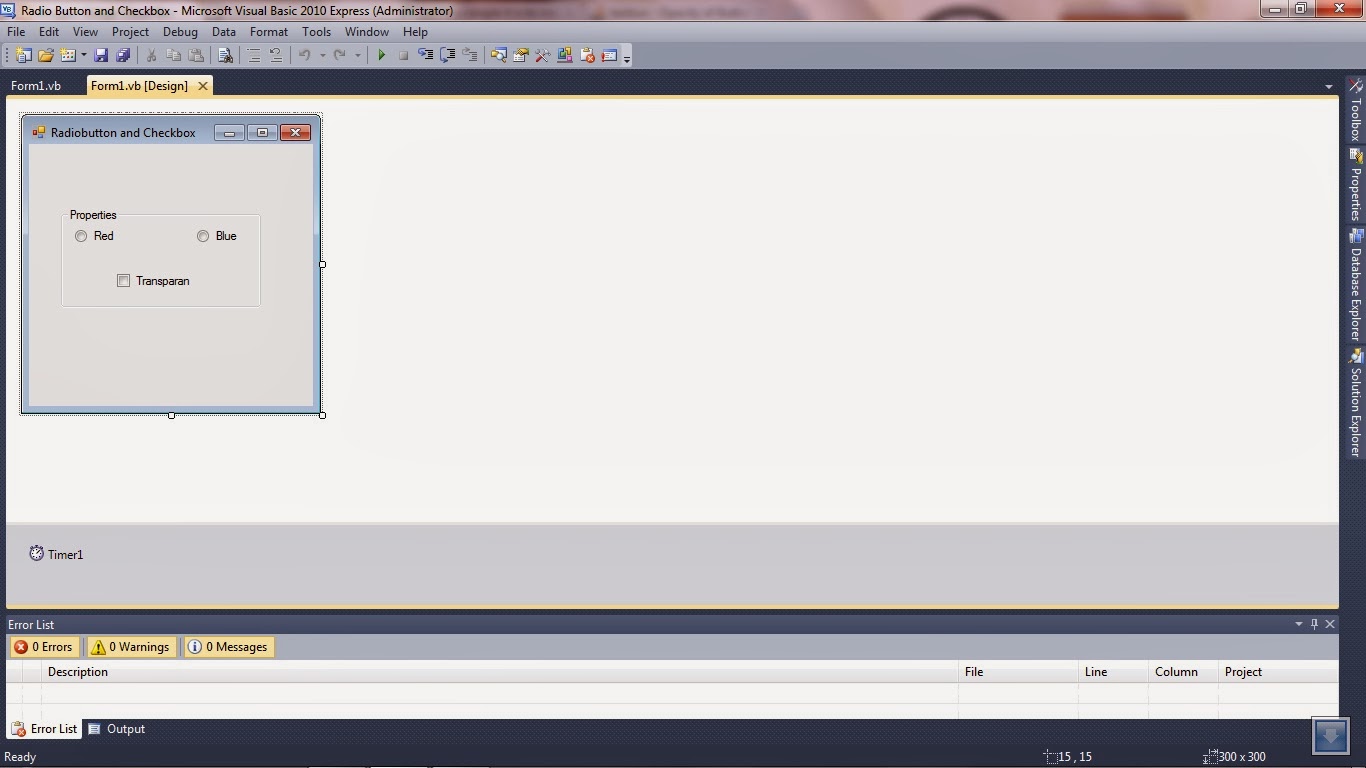The height and width of the screenshot is (768, 1366).
Task: Click the Comment out selected lines icon
Action: (x=254, y=56)
